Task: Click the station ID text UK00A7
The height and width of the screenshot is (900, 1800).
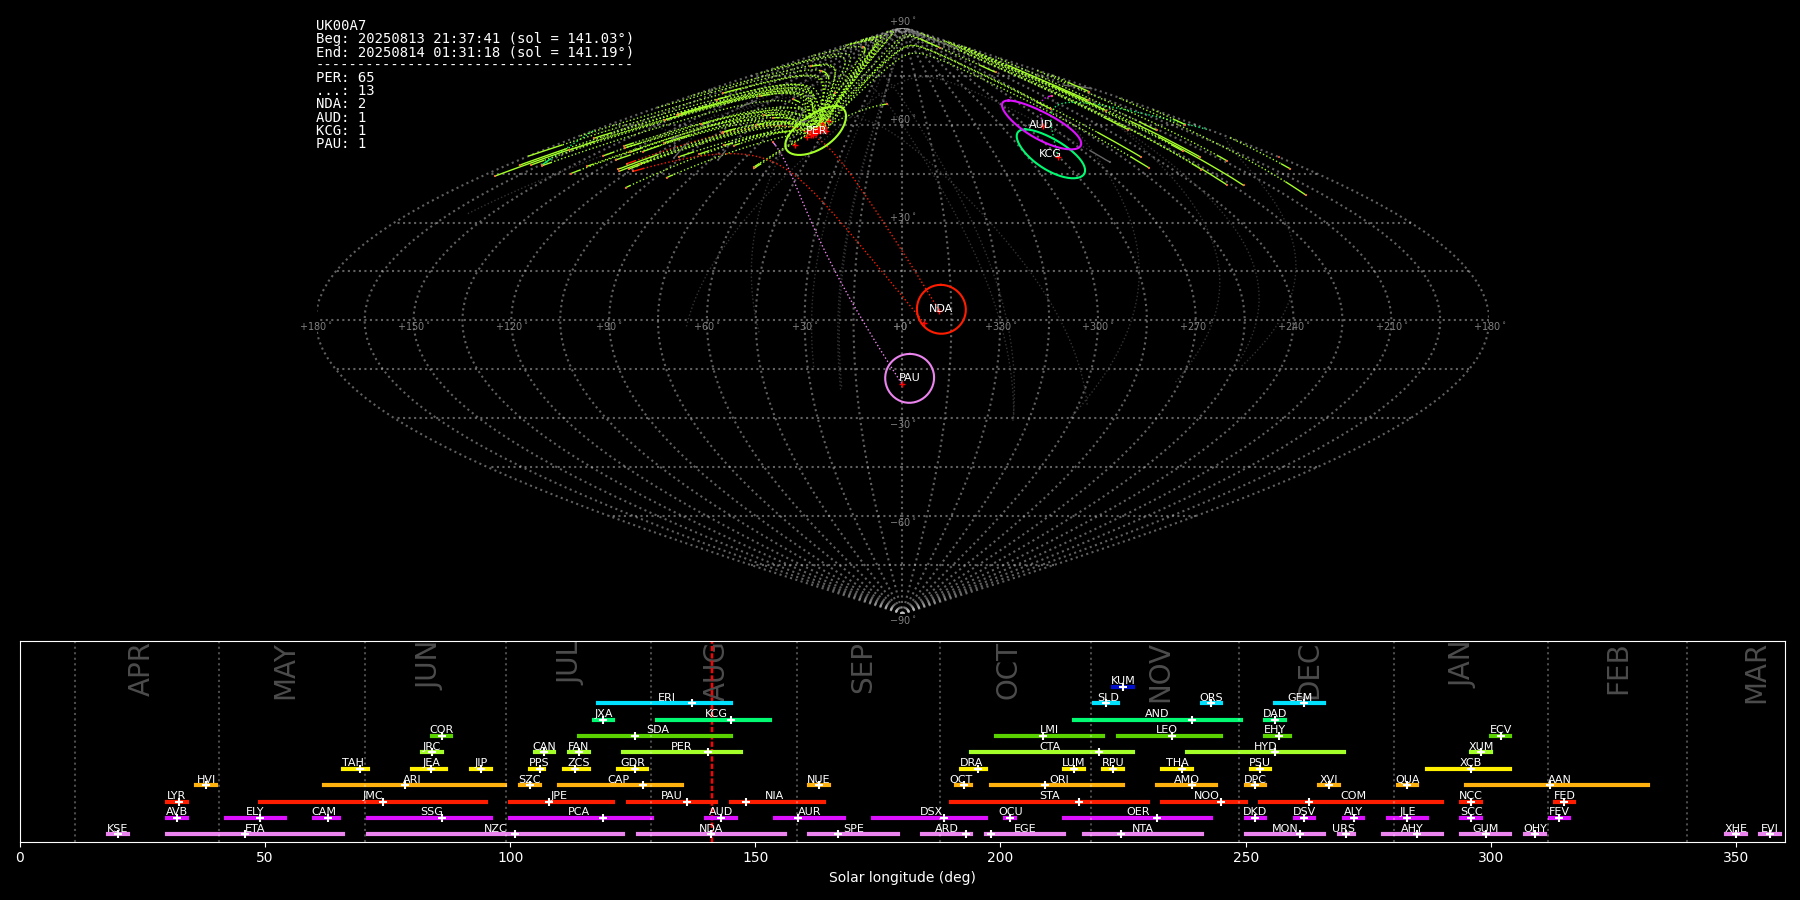Action: tap(341, 26)
